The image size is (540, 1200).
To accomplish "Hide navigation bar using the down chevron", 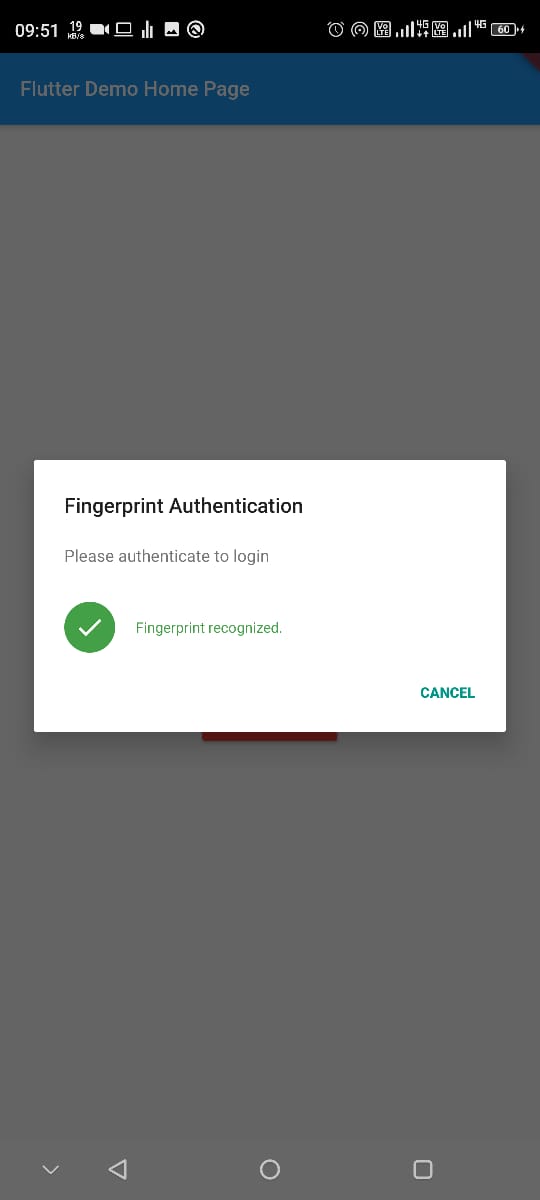I will [x=51, y=1169].
